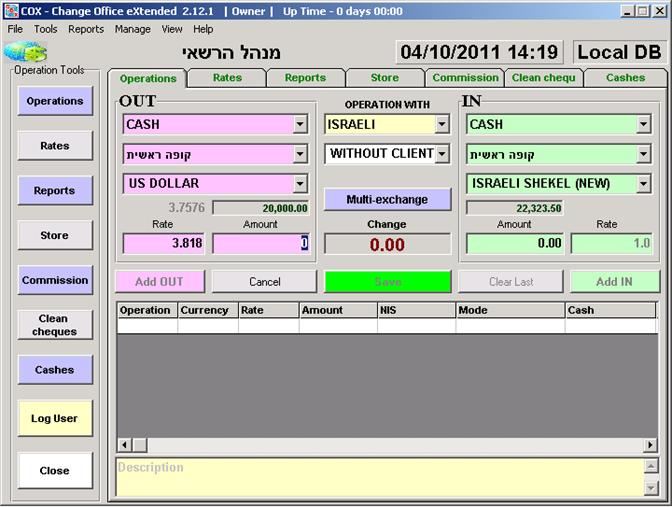Click the OUT Rate input field

click(x=164, y=243)
